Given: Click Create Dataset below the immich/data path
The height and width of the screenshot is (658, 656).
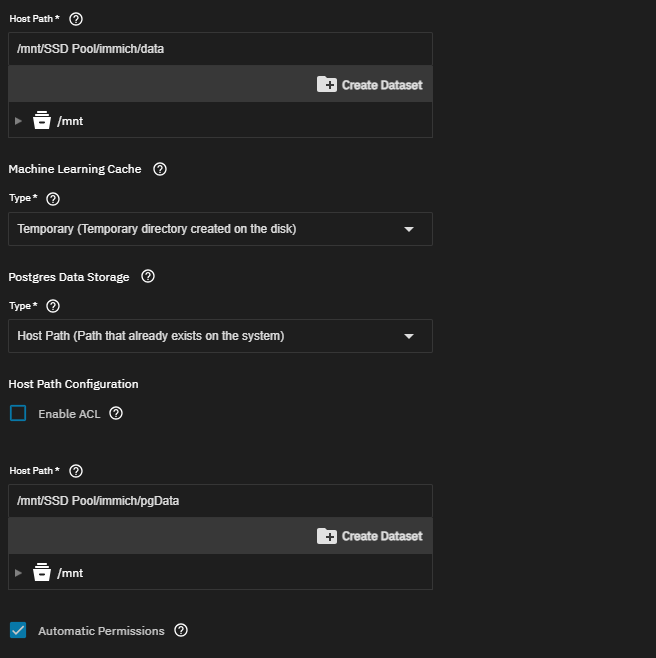Looking at the screenshot, I should pyautogui.click(x=370, y=85).
